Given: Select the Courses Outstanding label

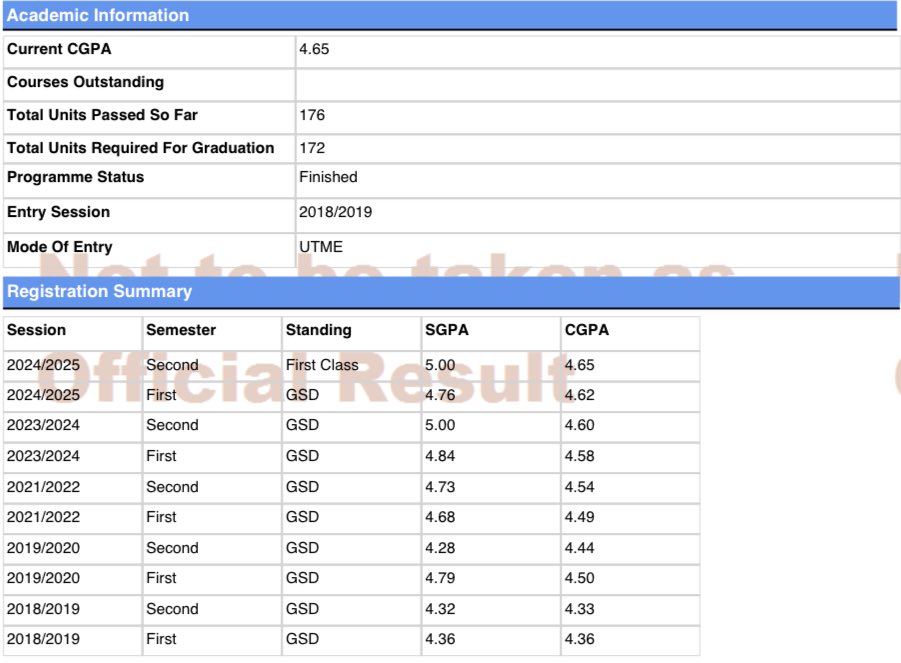Looking at the screenshot, I should [86, 82].
